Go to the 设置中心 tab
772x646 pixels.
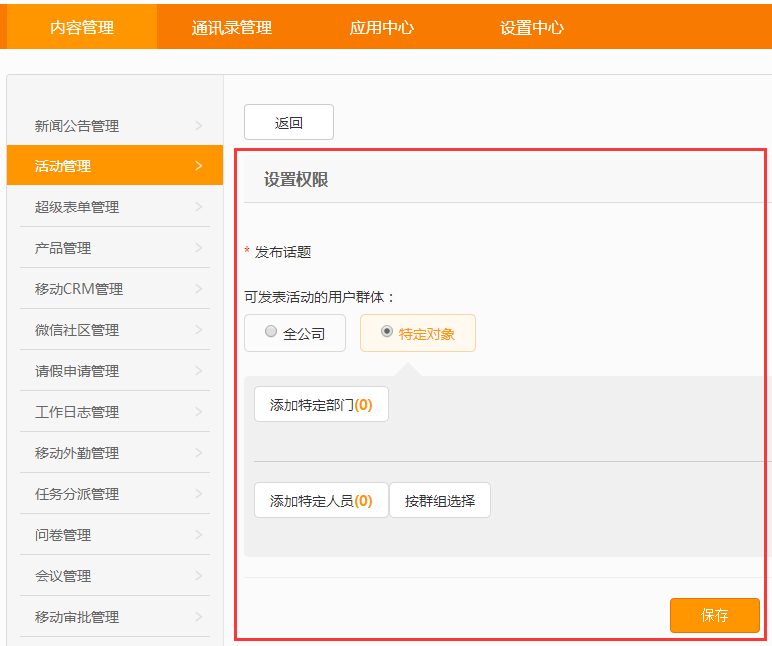click(x=532, y=28)
